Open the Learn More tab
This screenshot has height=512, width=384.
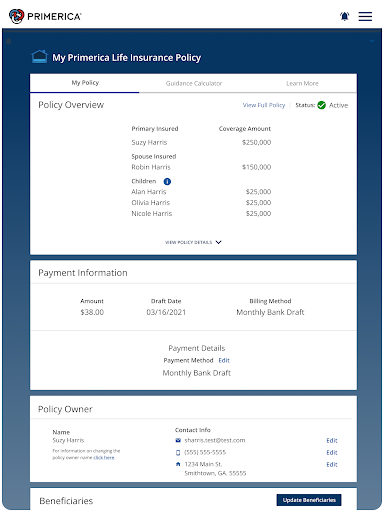[x=302, y=83]
